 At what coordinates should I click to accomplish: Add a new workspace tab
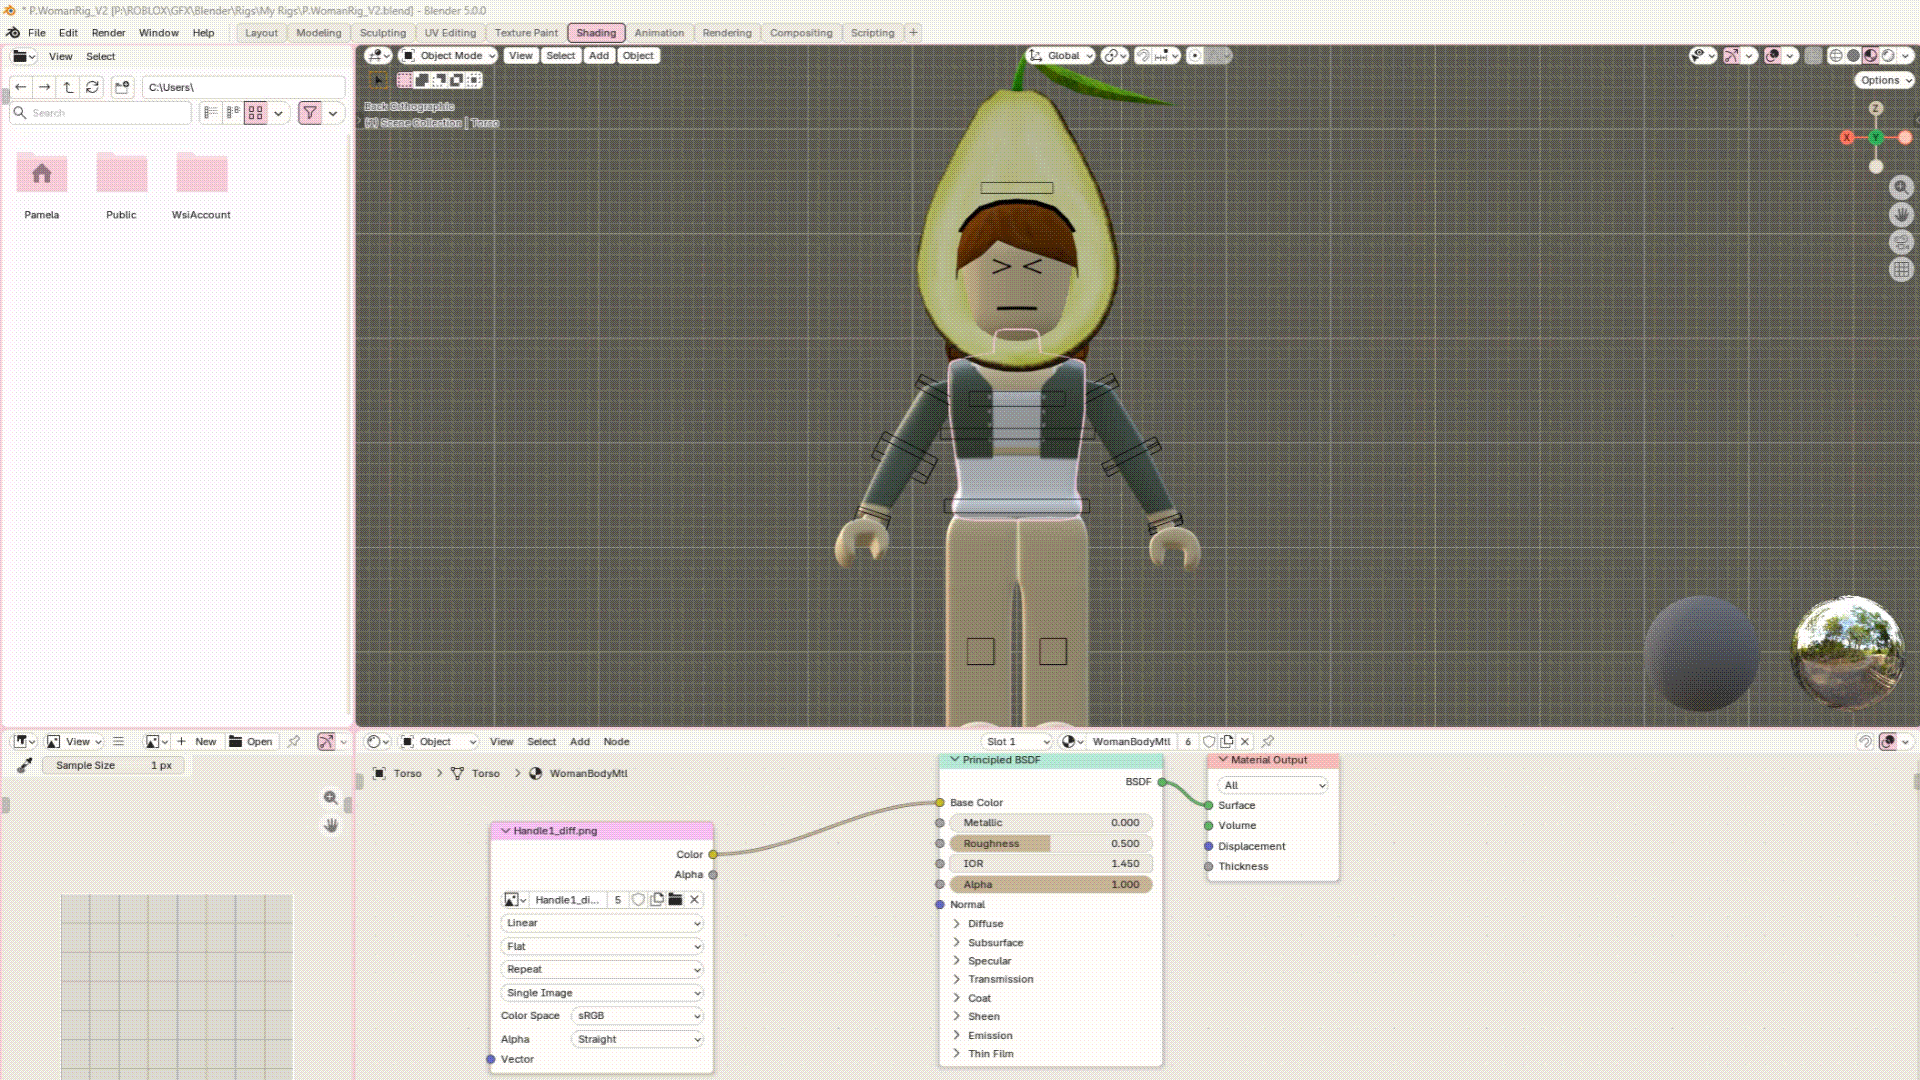[913, 33]
